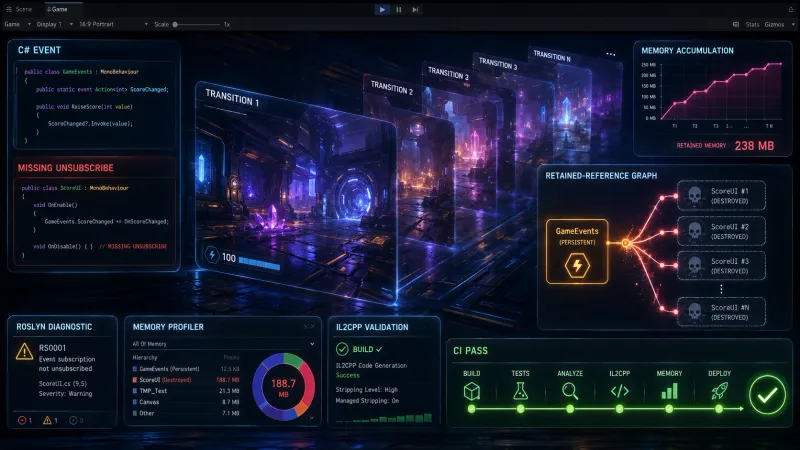Click the CI Deploy rocket icon
The height and width of the screenshot is (450, 800).
click(719, 391)
